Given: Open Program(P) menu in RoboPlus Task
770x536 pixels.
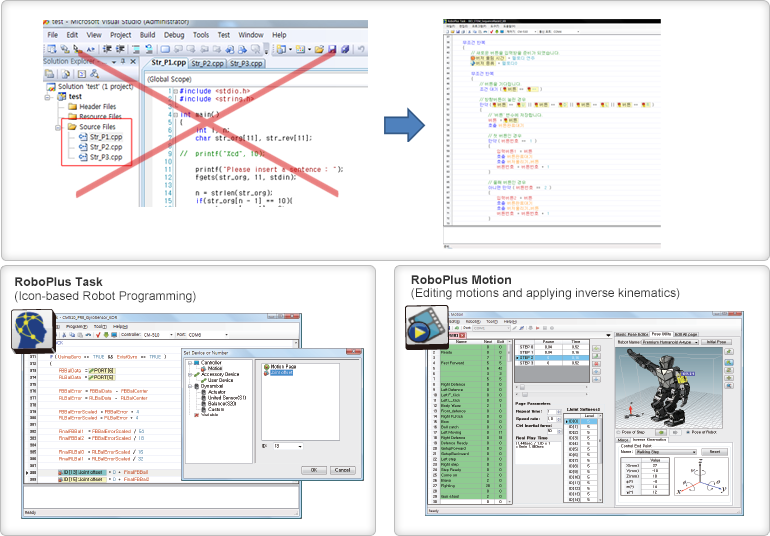Looking at the screenshot, I should coord(77,326).
